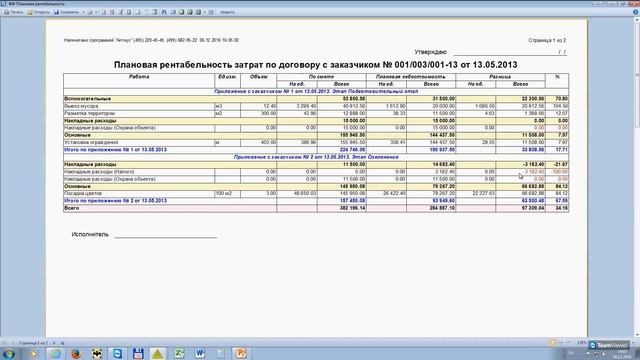The image size is (640, 360).
Task: Click the TeamViewer panel in the corner
Action: (609, 345)
